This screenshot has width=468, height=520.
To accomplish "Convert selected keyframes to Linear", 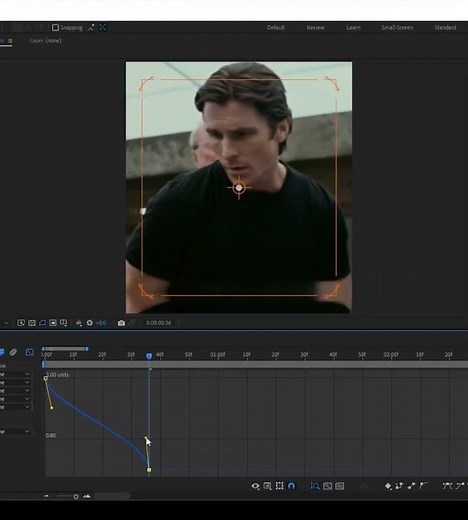I will (x=411, y=486).
